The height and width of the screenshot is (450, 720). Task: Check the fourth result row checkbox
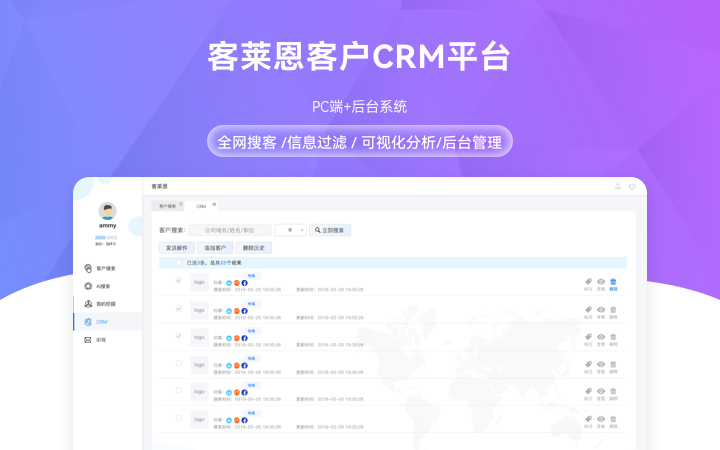179,363
